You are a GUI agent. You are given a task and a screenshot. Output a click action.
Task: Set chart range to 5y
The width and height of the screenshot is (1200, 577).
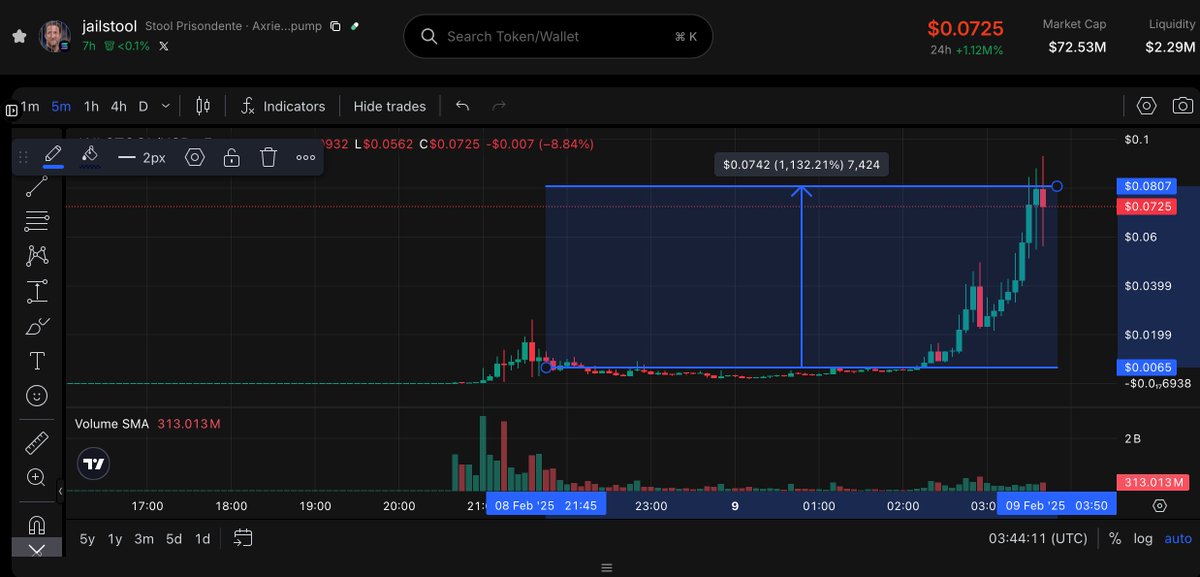87,539
